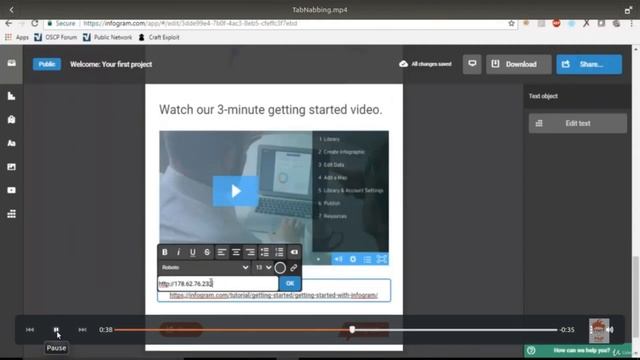Image resolution: width=640 pixels, height=360 pixels.
Task: Open the embedded video settings gear
Action: click(x=353, y=259)
